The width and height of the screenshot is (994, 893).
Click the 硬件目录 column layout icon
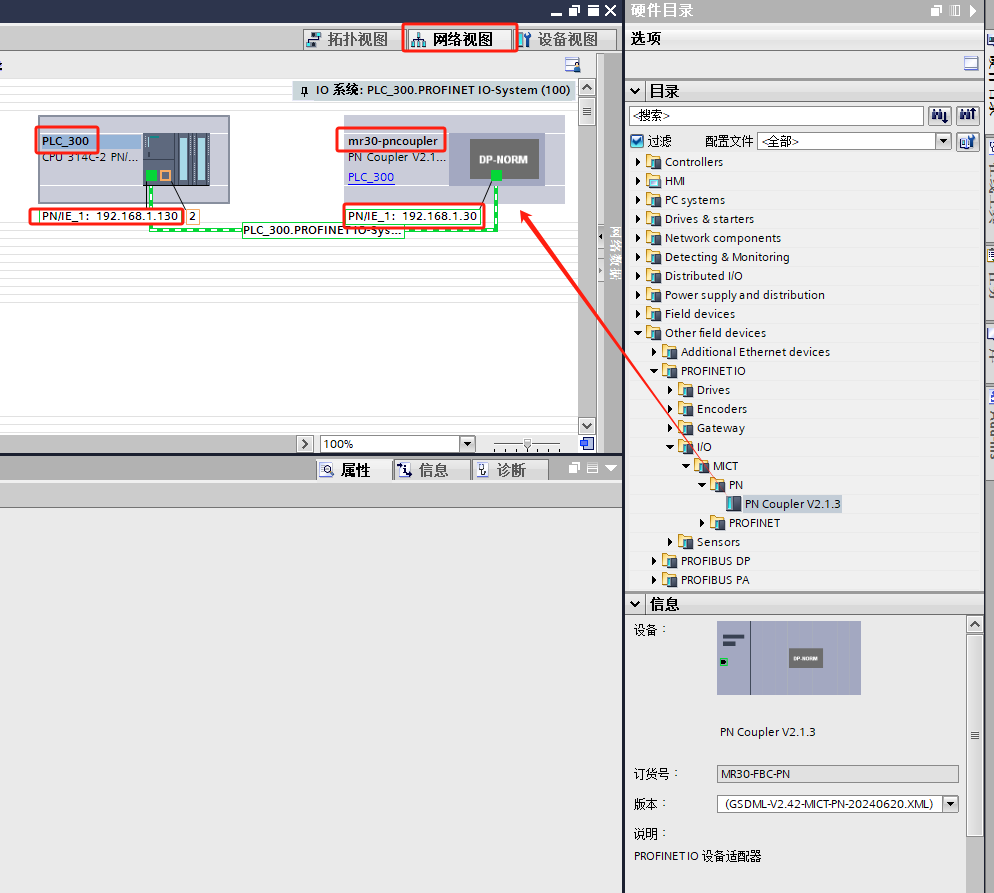pos(955,11)
